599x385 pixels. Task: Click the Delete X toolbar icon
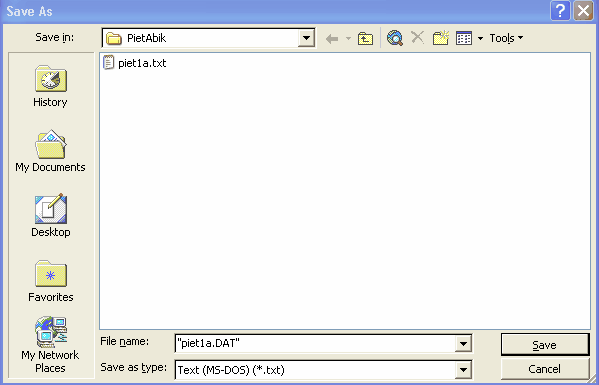418,38
